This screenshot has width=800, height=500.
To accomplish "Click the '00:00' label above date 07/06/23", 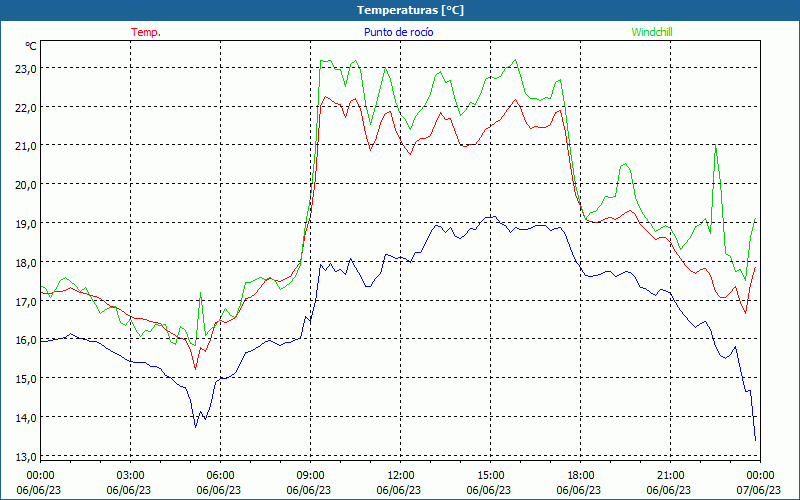I will (x=760, y=476).
